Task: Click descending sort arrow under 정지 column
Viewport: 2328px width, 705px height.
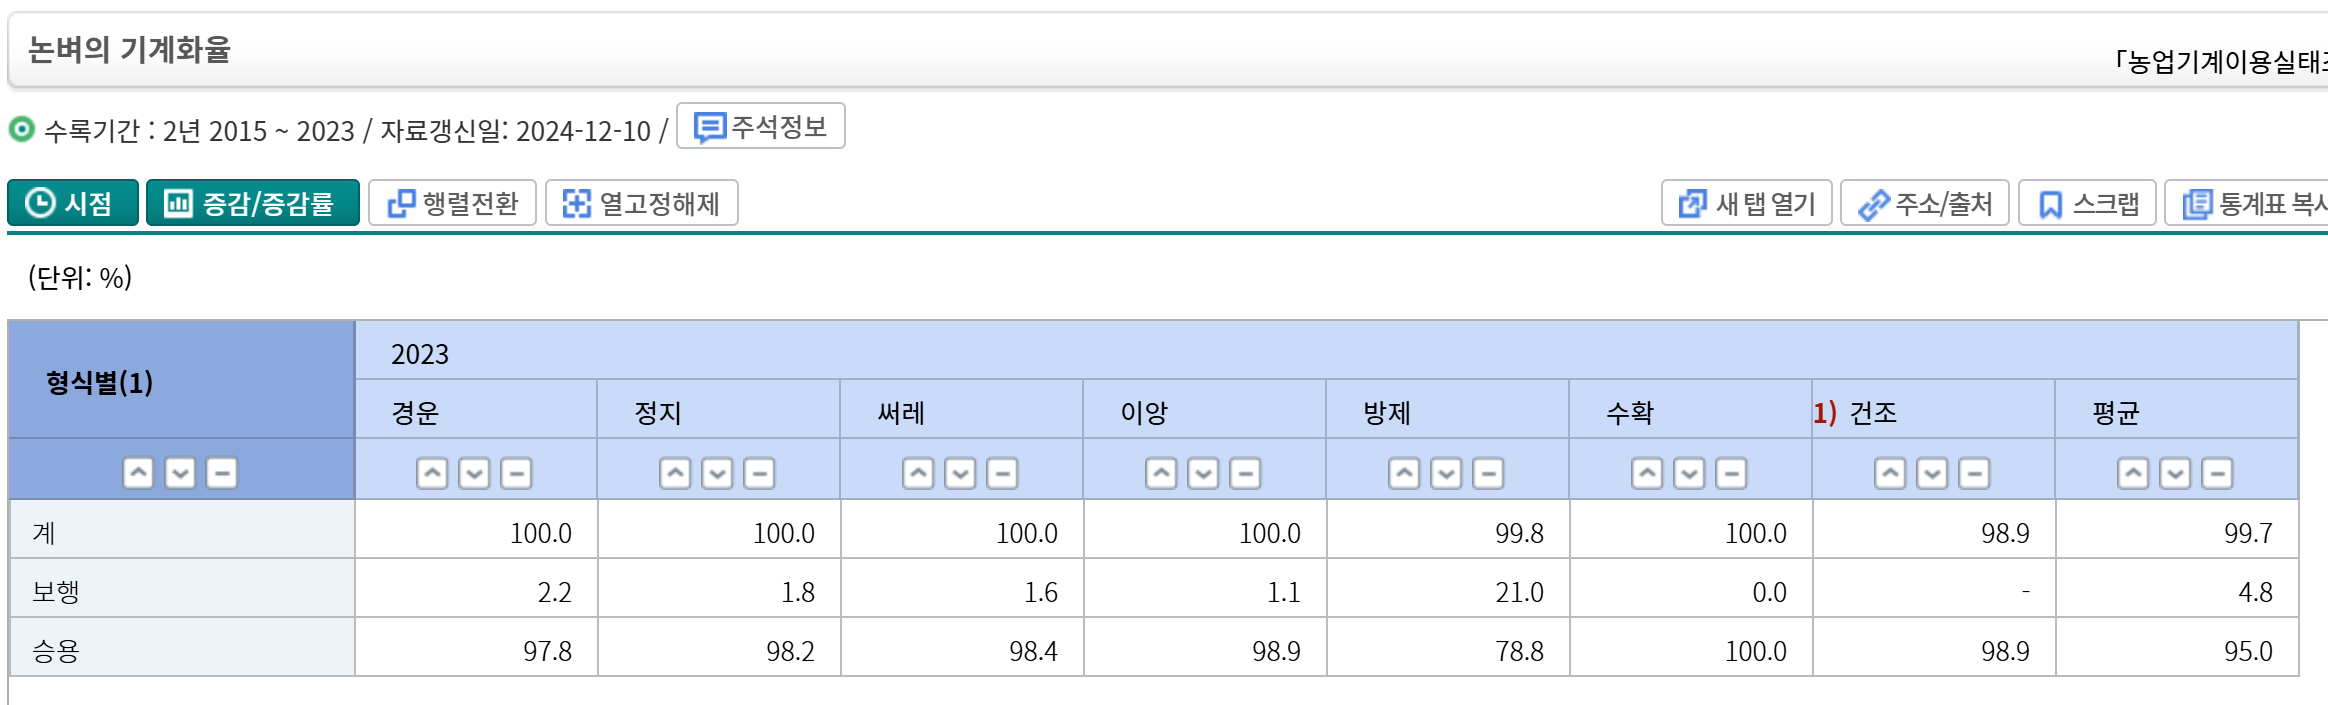Action: pyautogui.click(x=717, y=473)
